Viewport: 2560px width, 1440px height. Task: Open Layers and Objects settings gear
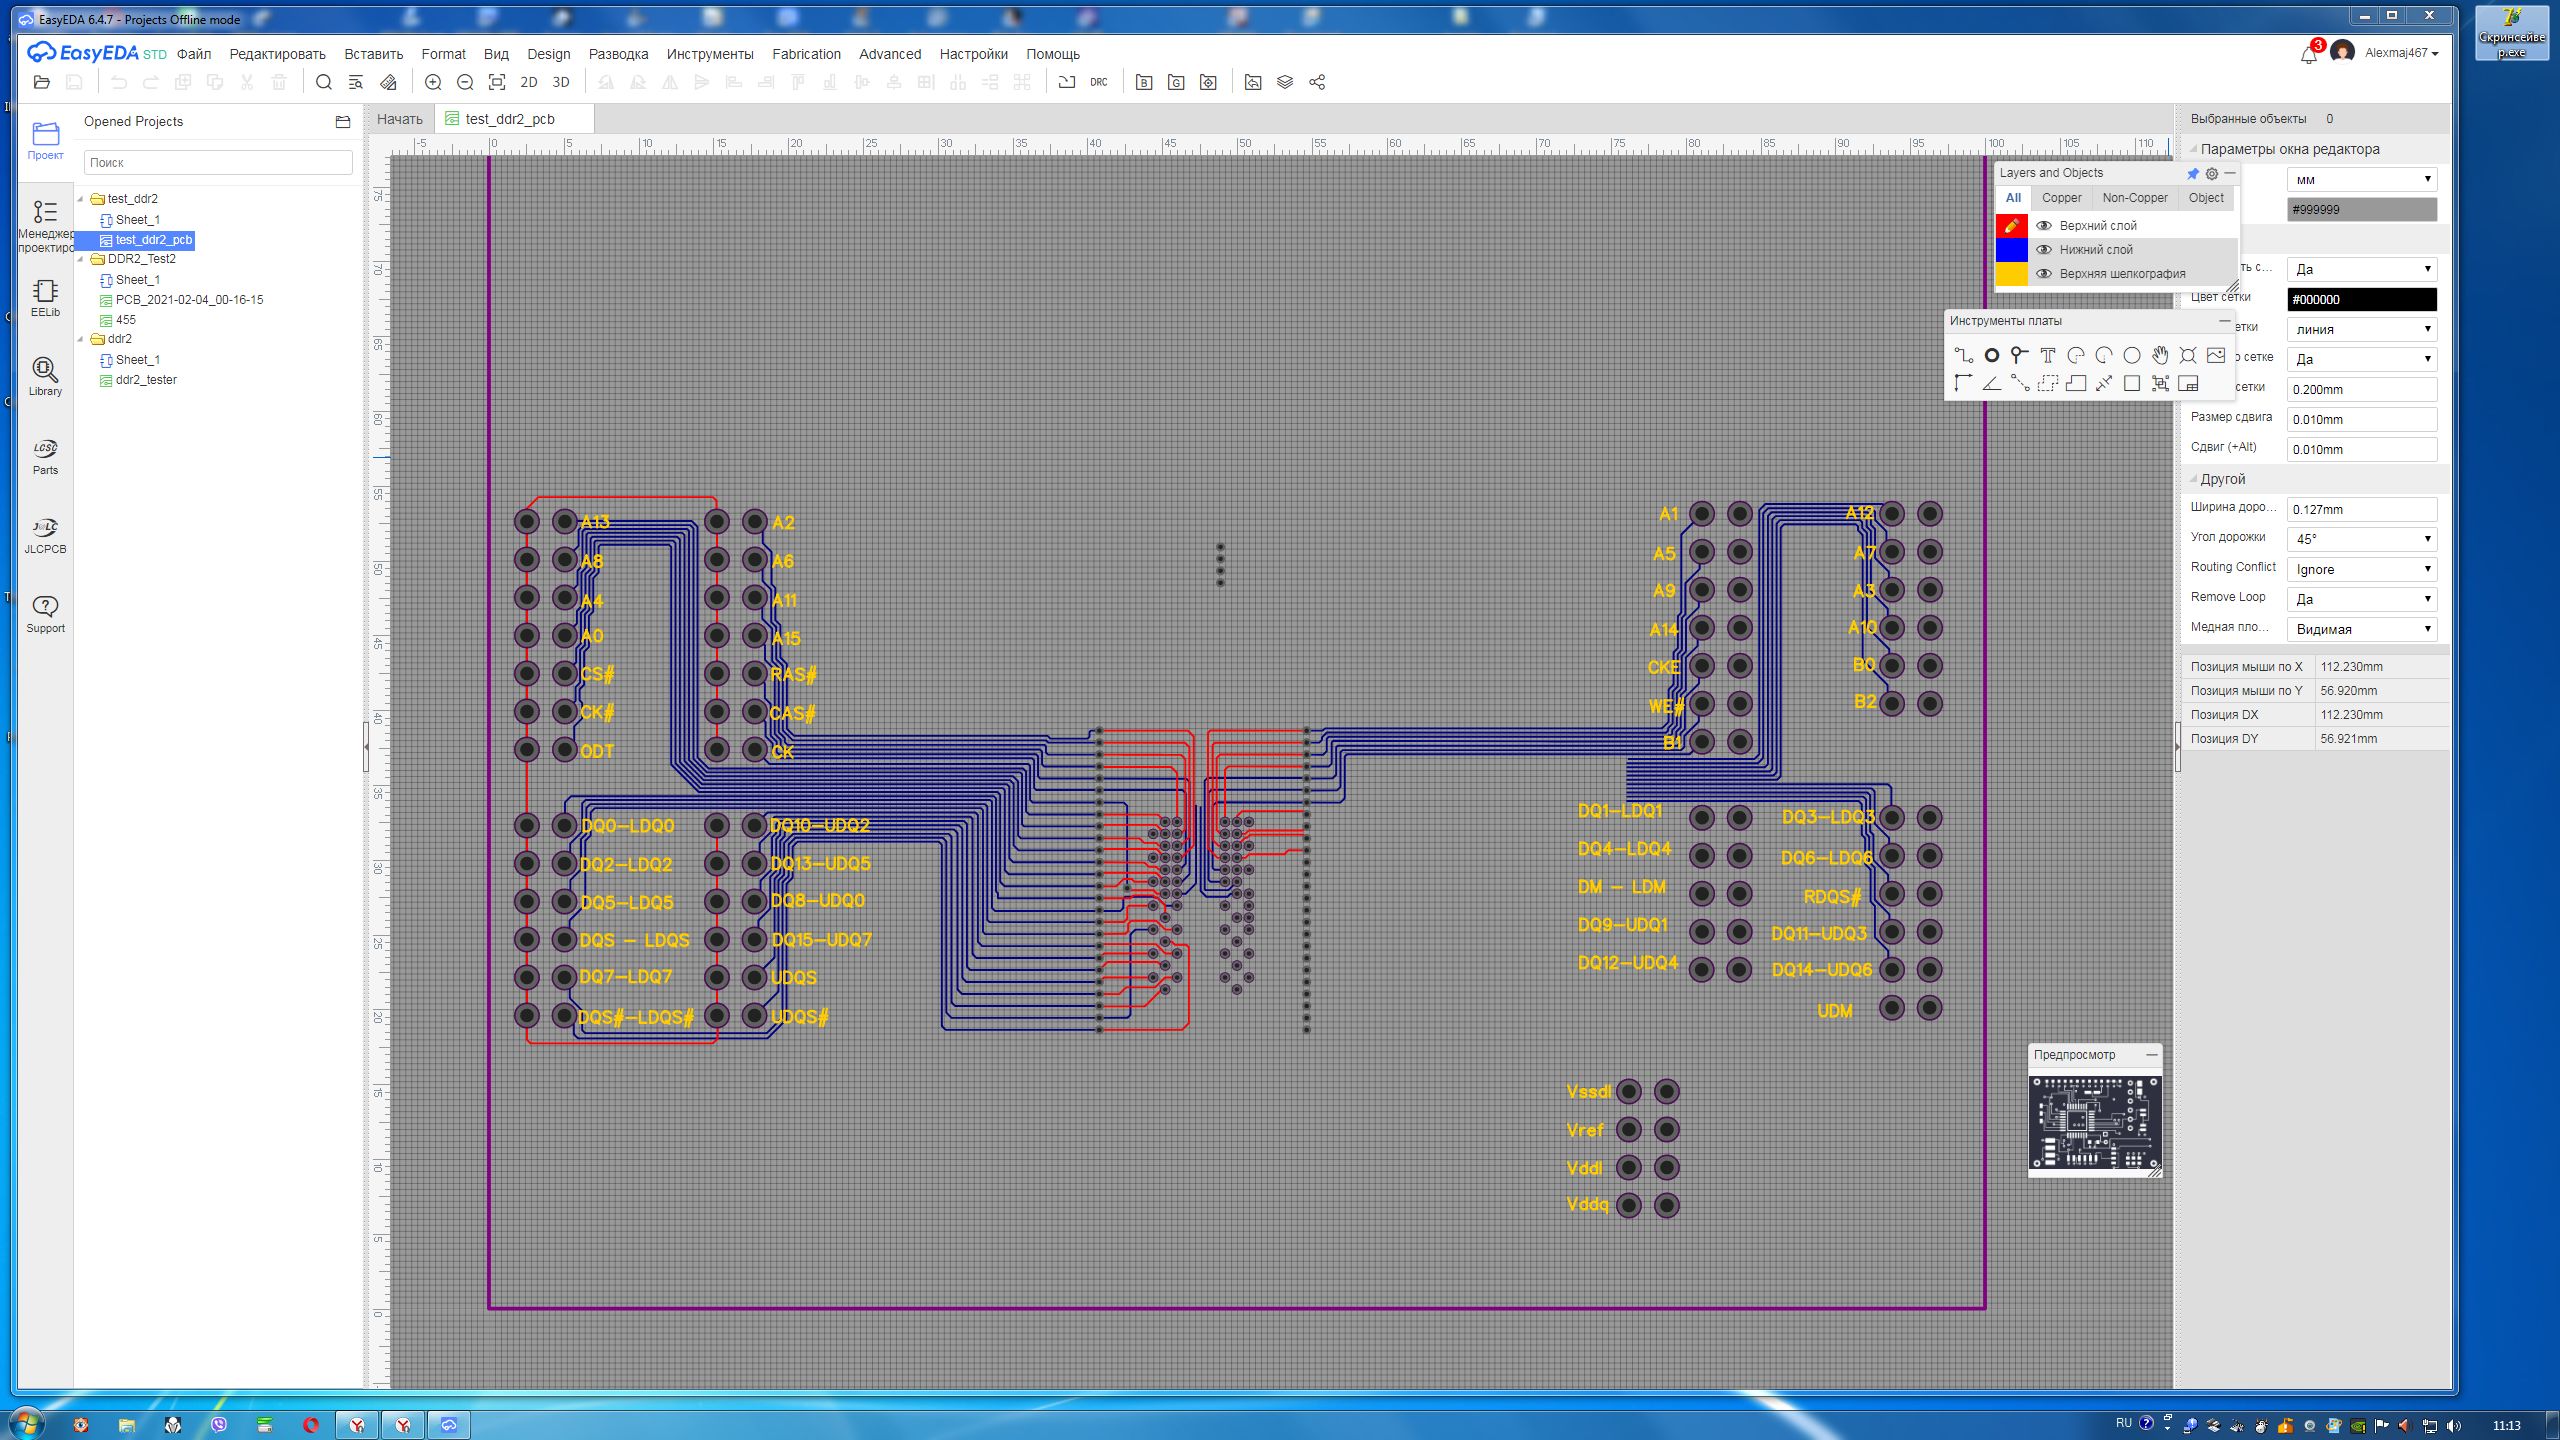pyautogui.click(x=2211, y=173)
